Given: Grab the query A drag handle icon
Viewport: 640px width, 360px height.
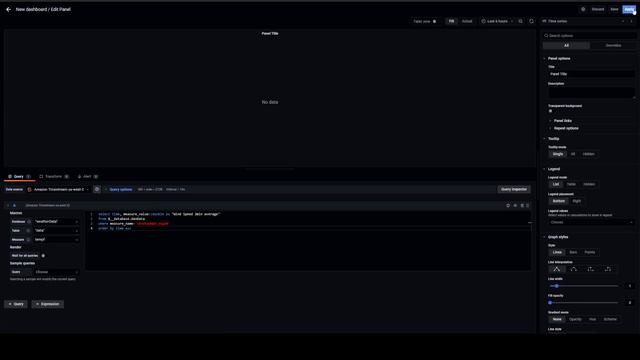Looking at the screenshot, I should tap(528, 205).
